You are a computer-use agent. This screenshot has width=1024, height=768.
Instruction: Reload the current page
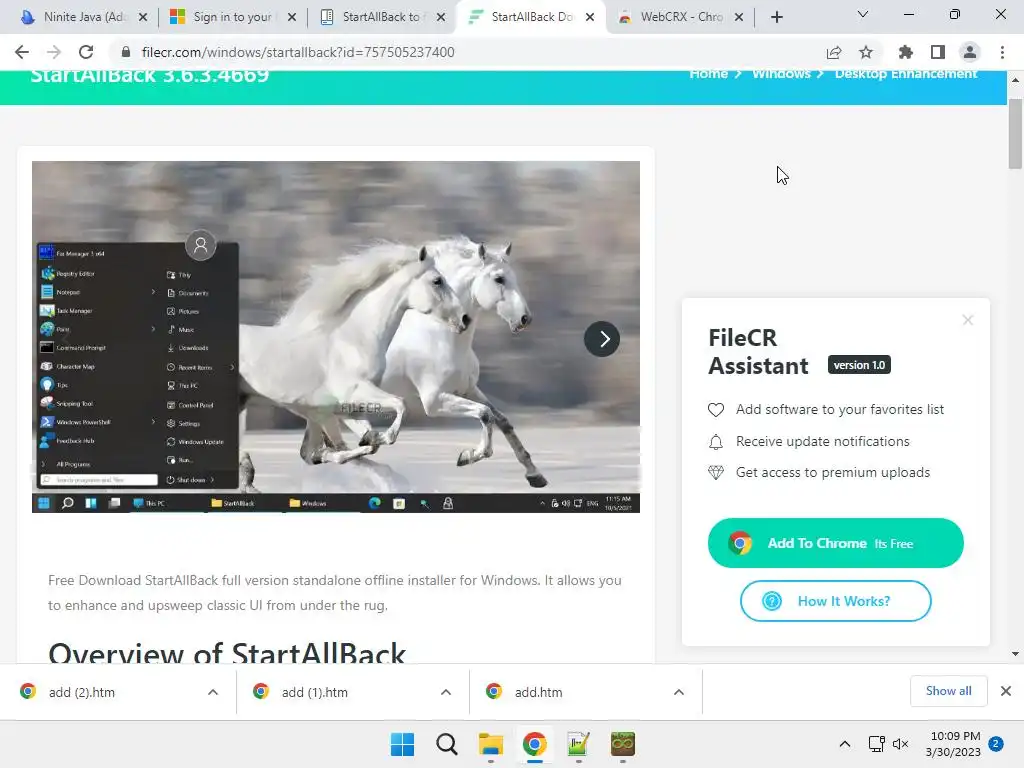pos(86,52)
